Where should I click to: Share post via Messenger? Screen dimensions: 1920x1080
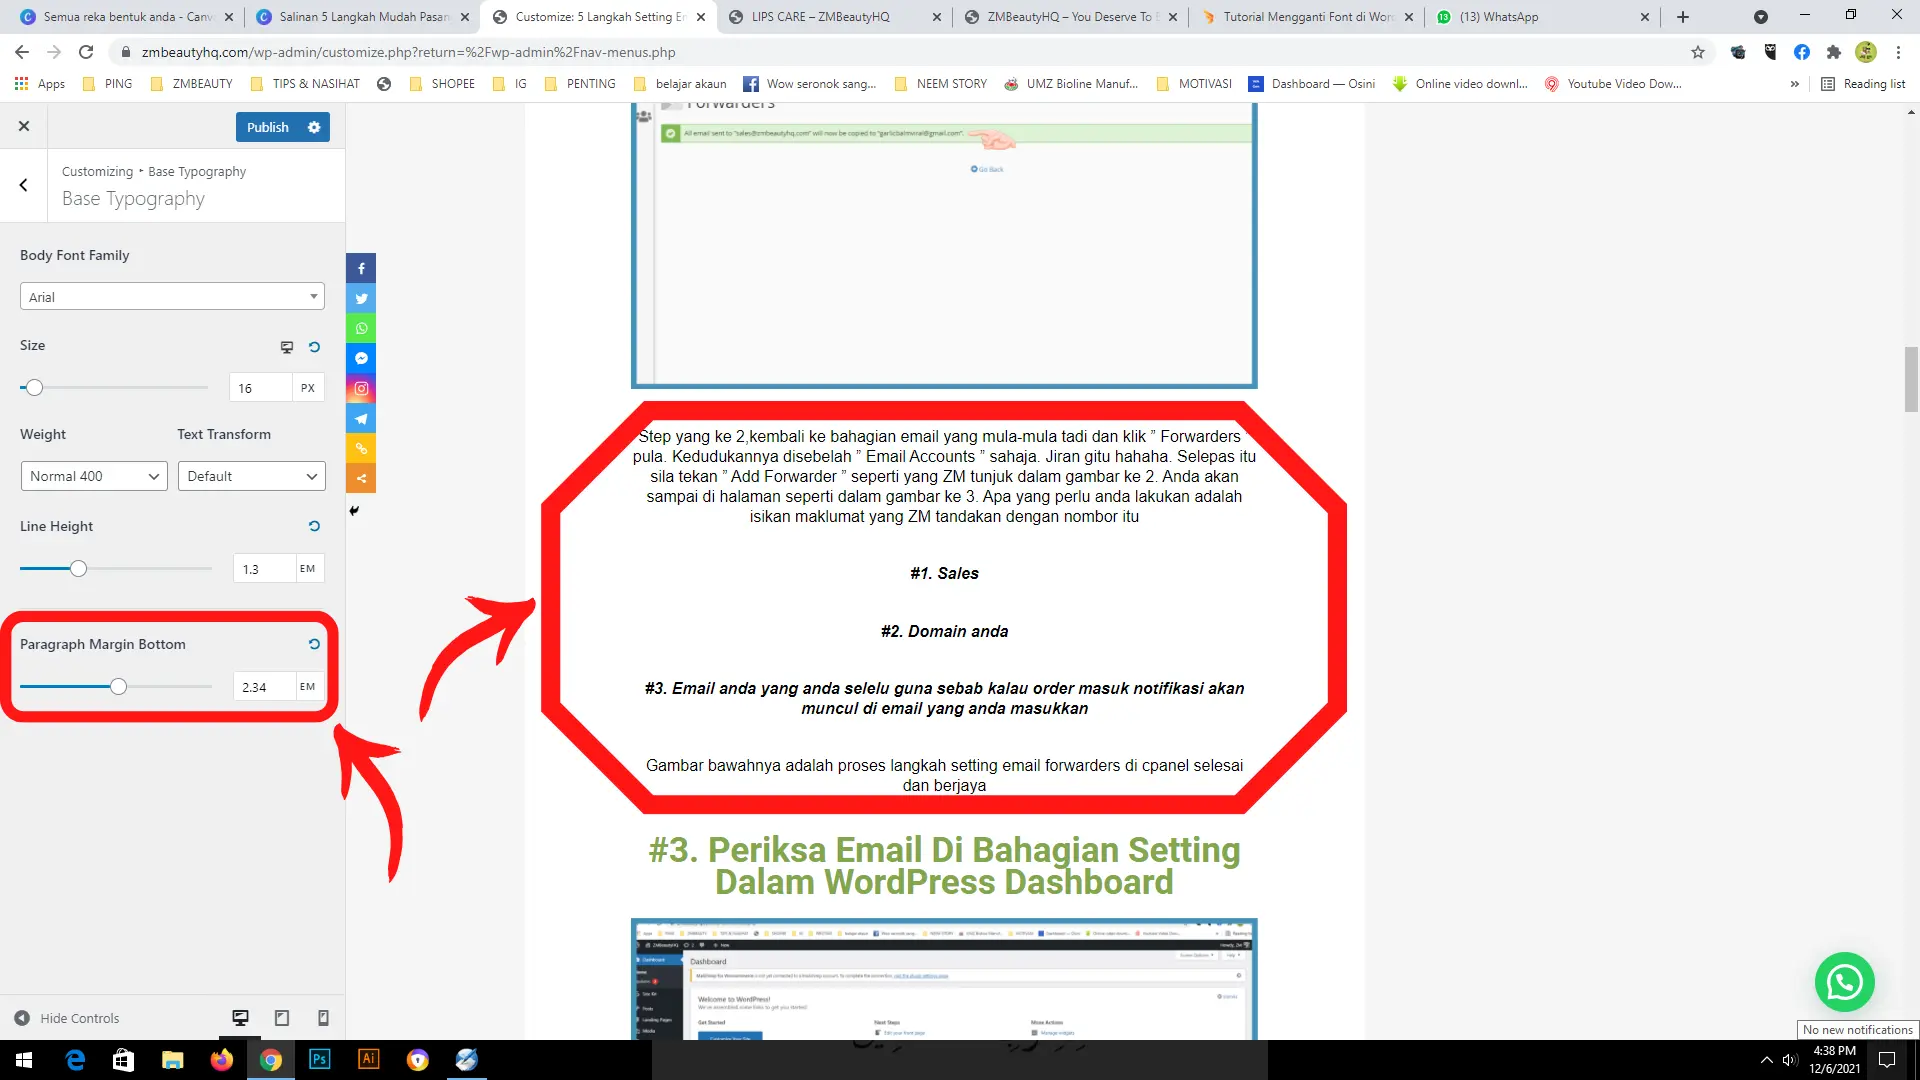point(361,358)
